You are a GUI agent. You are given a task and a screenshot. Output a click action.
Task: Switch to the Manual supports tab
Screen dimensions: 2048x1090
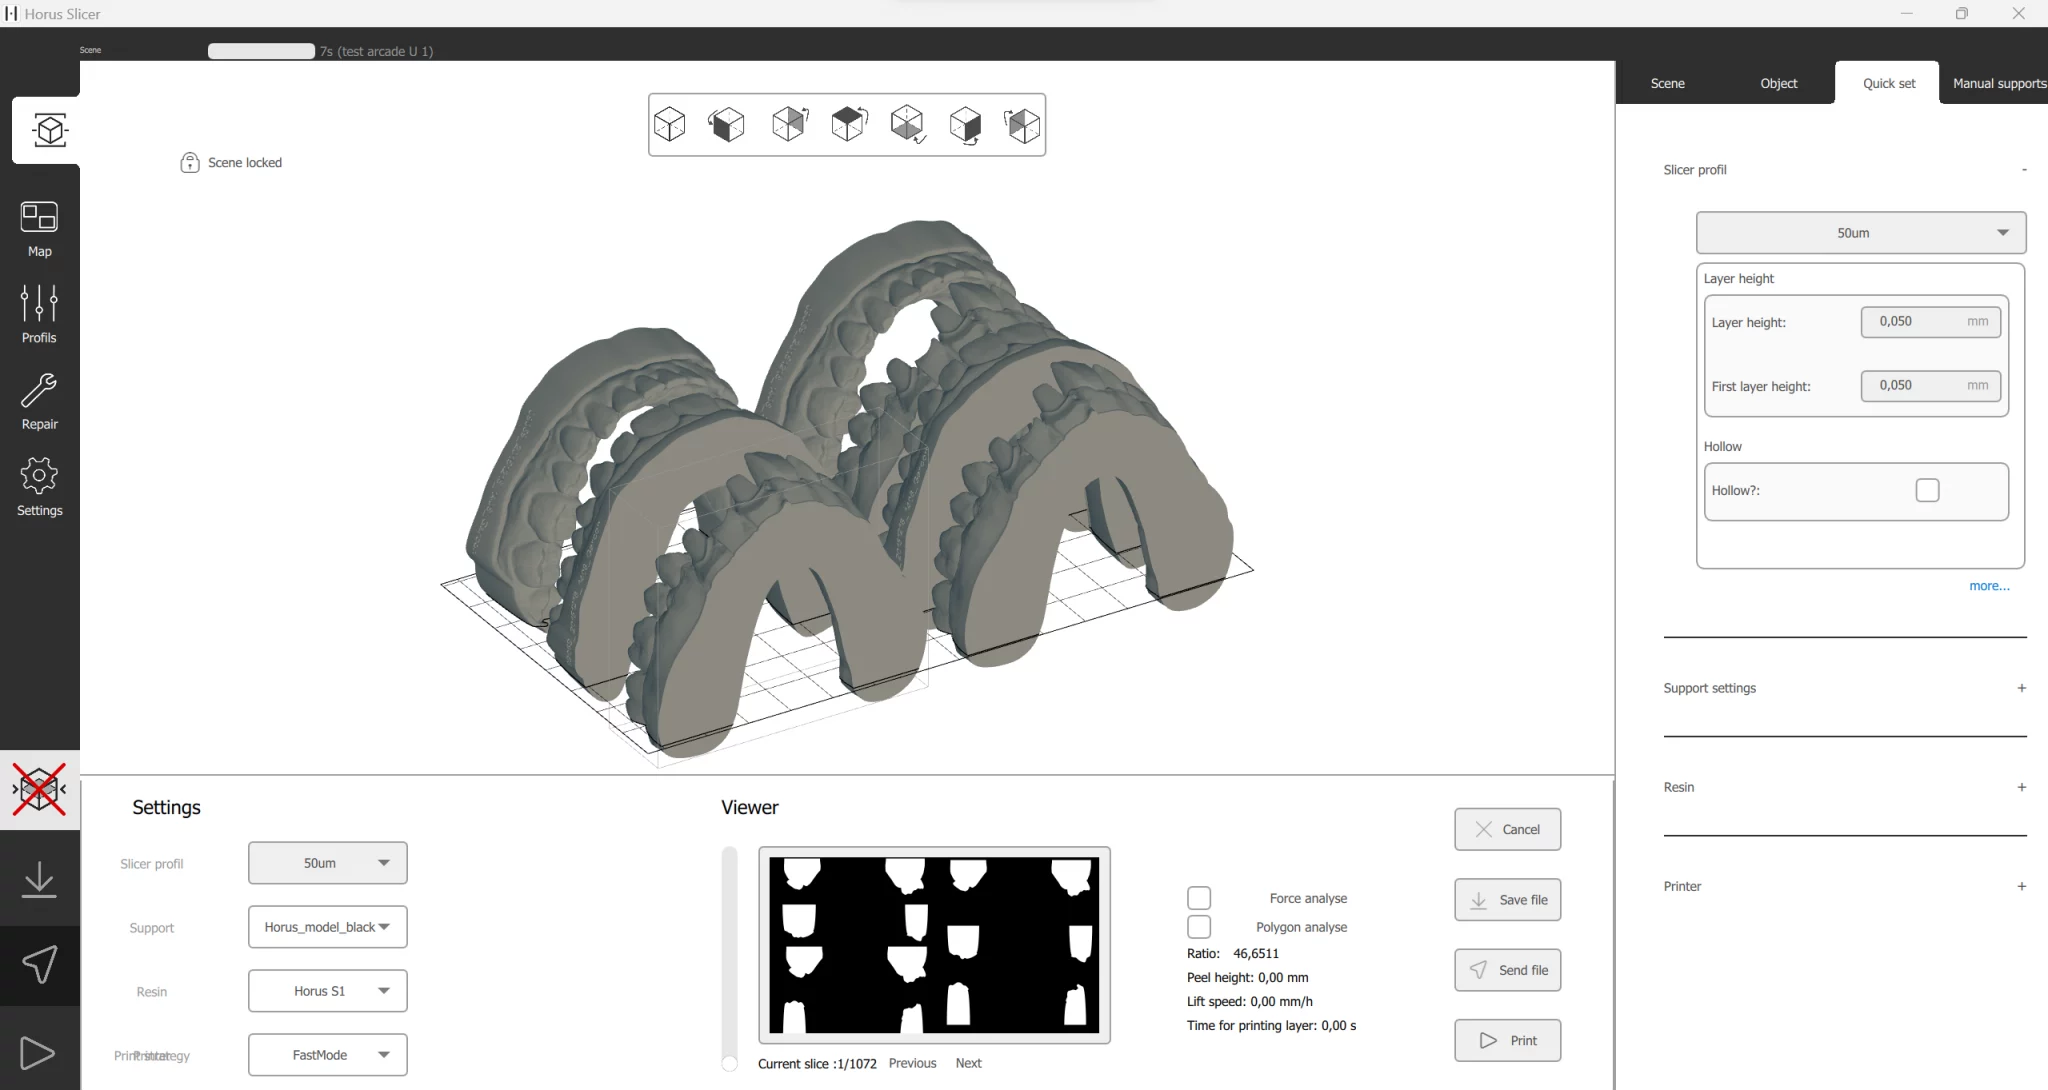coord(1998,83)
